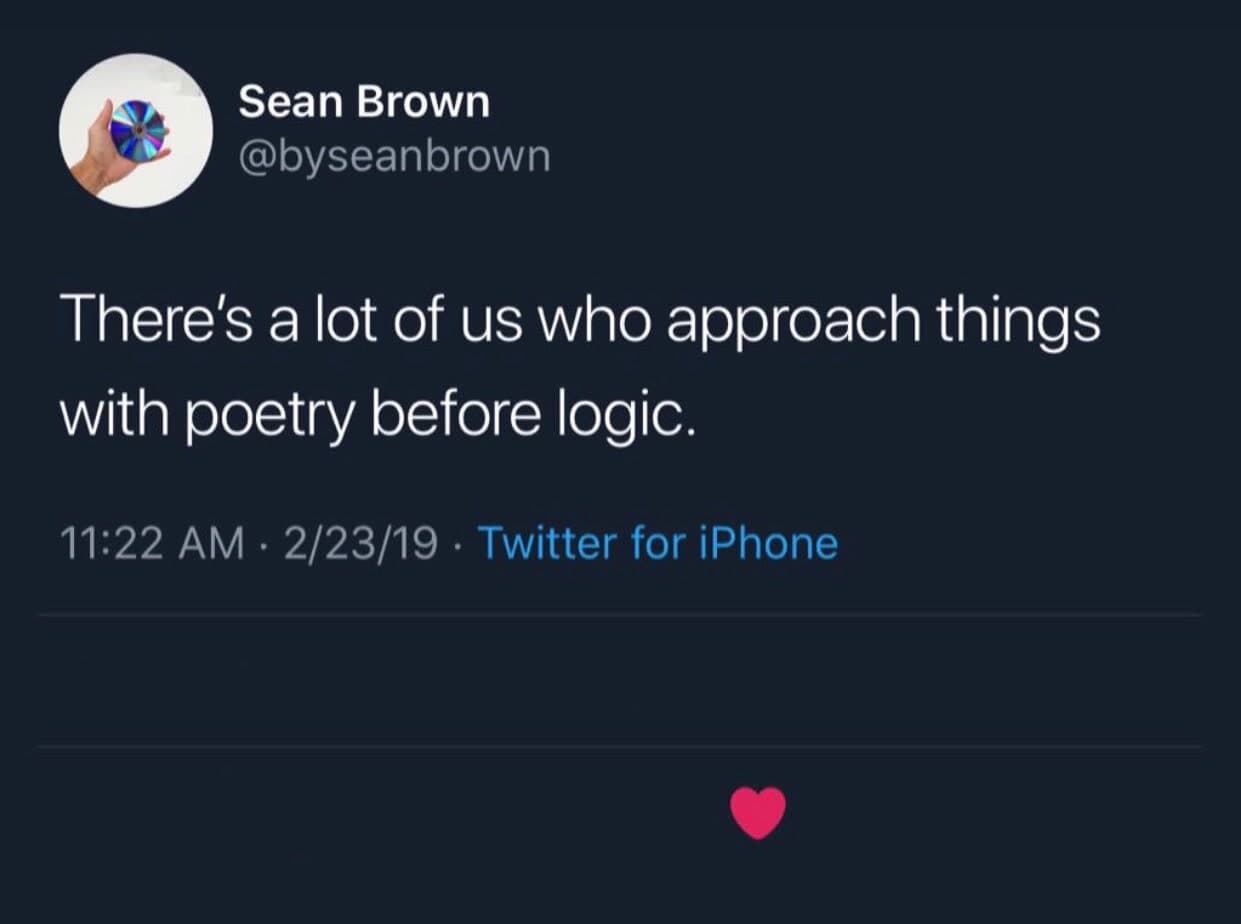This screenshot has height=924, width=1241.
Task: Unlike the tweet via the red heart
Action: pos(758,812)
